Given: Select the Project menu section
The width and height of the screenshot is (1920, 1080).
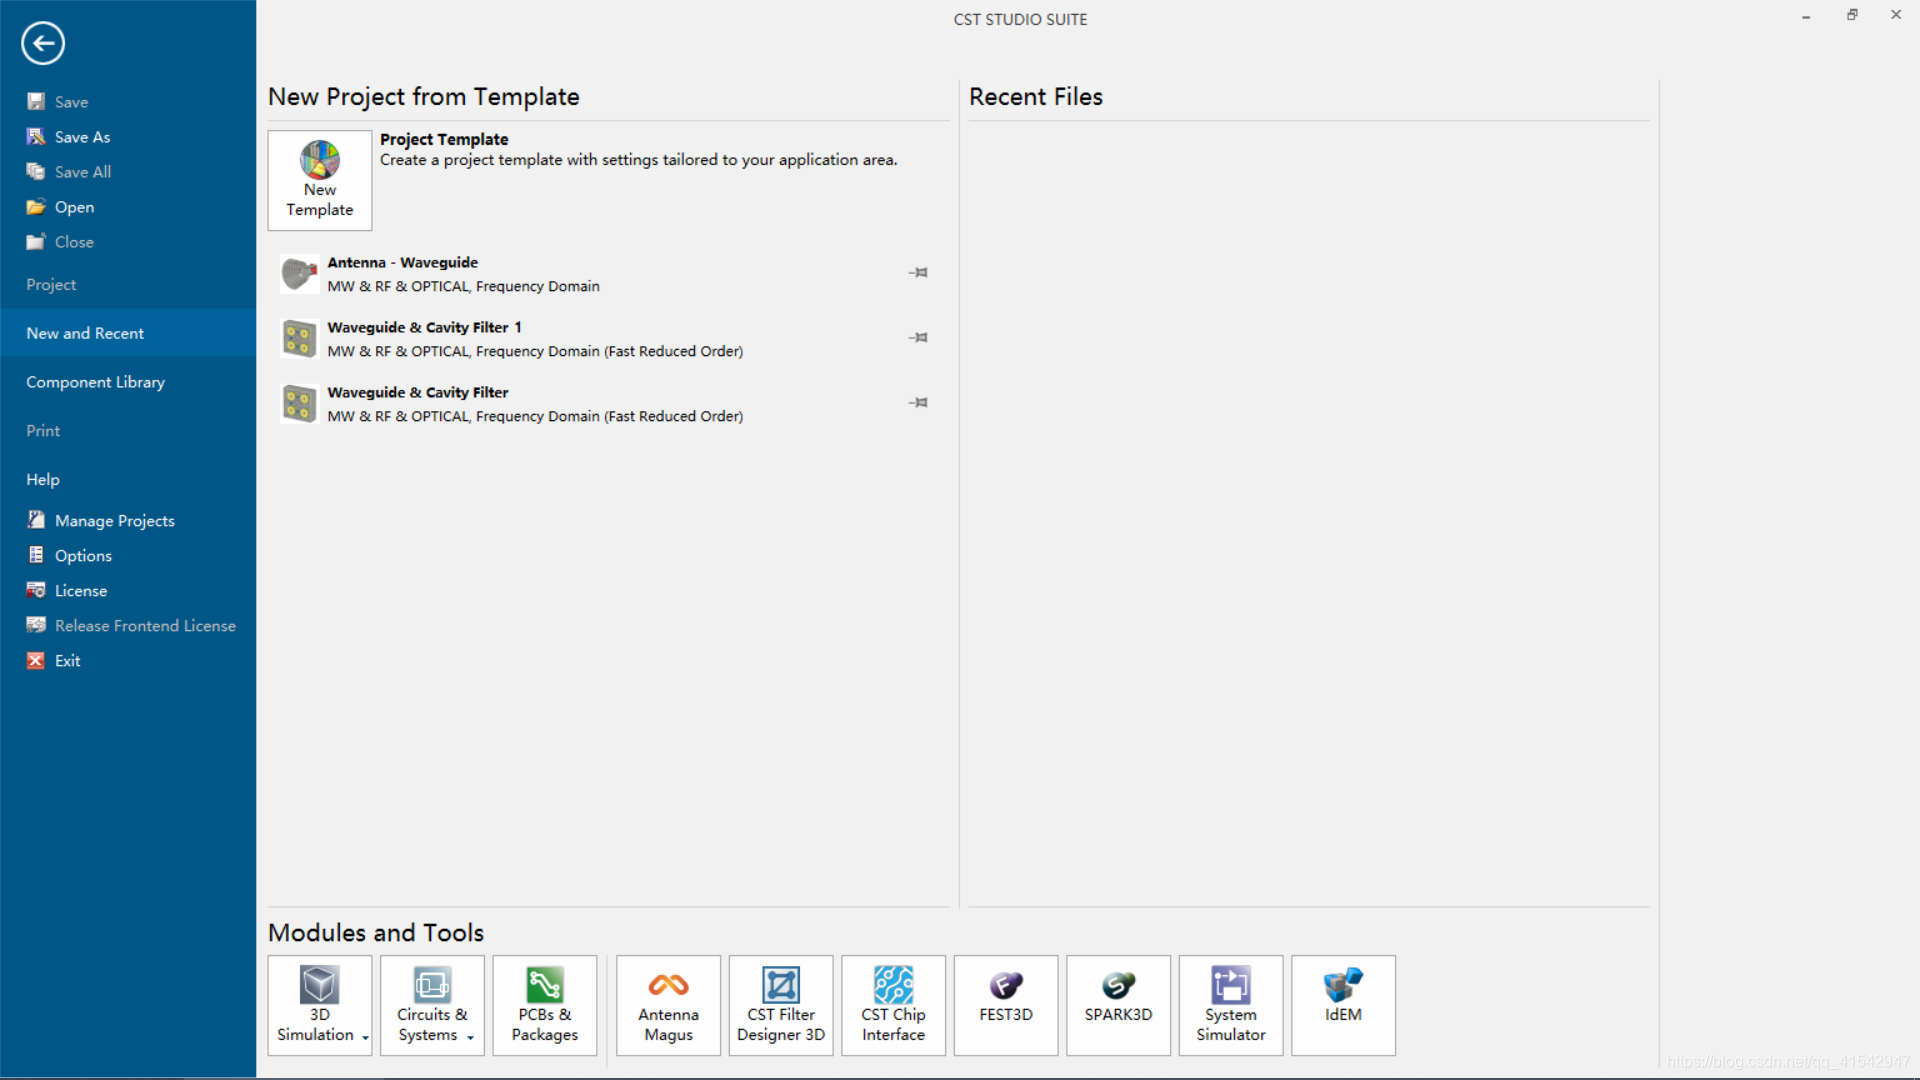Looking at the screenshot, I should click(x=128, y=285).
